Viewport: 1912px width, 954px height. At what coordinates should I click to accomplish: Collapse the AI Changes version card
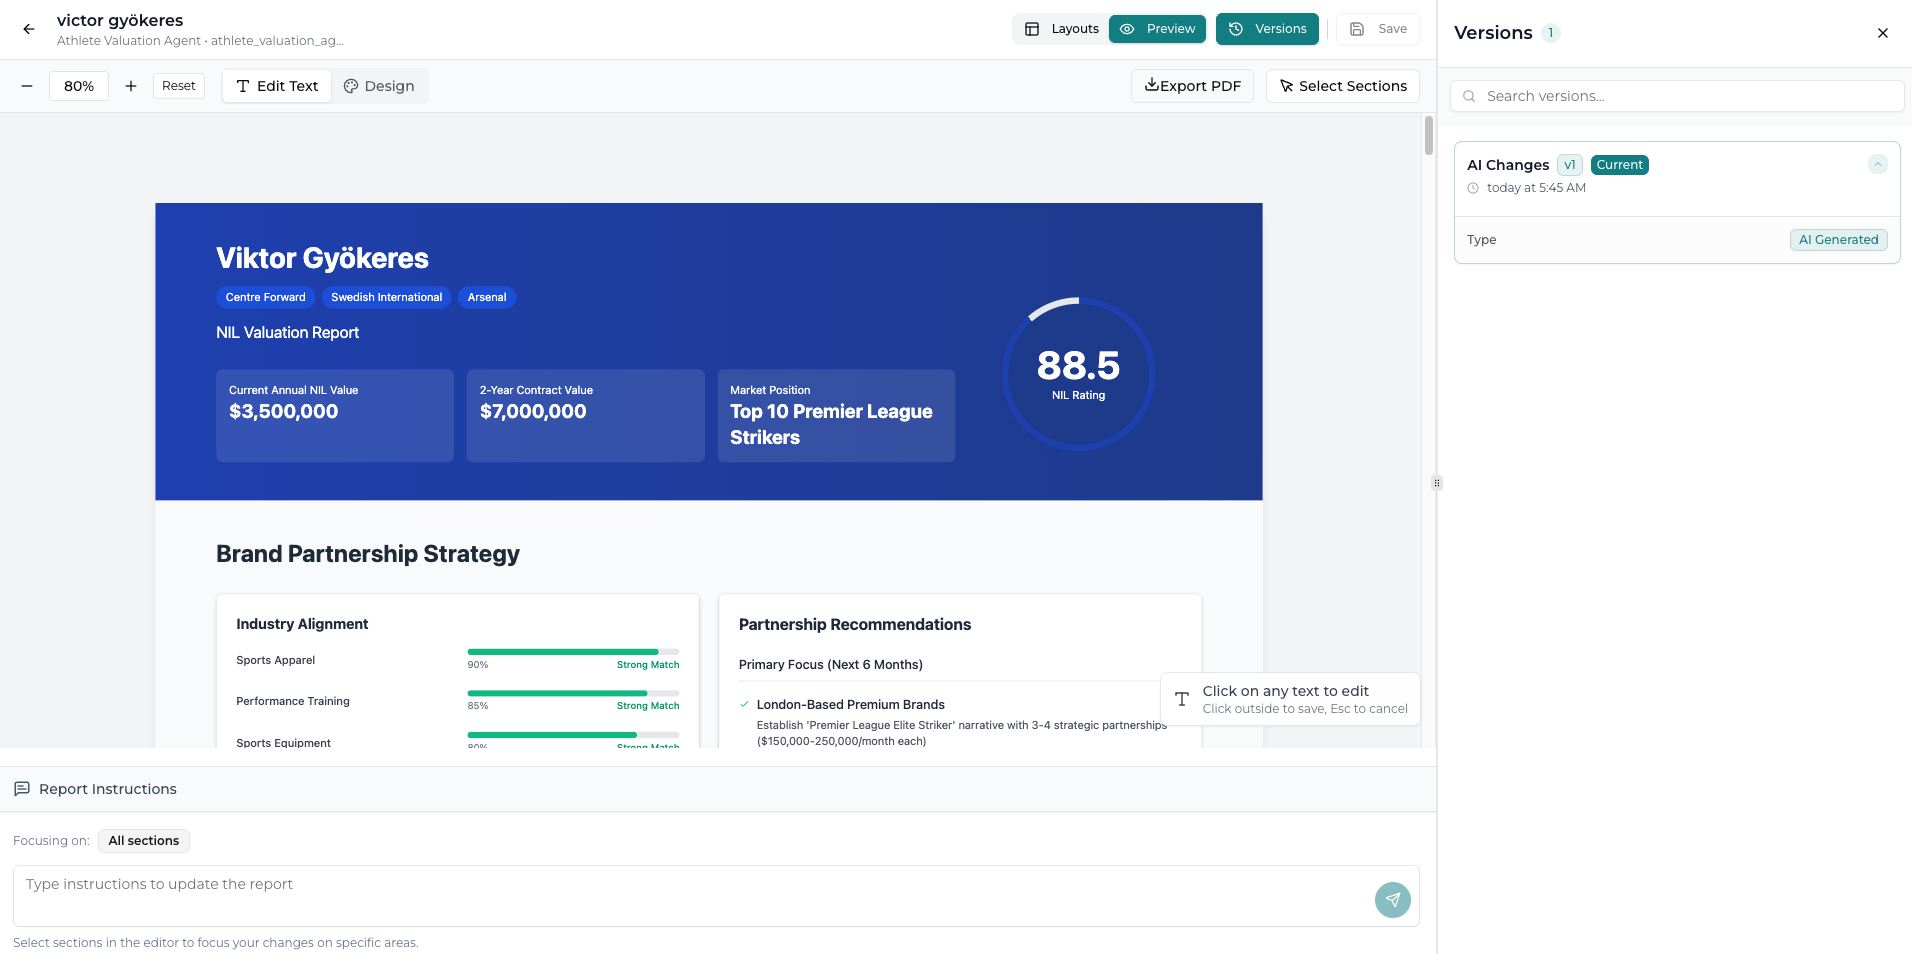pos(1877,164)
